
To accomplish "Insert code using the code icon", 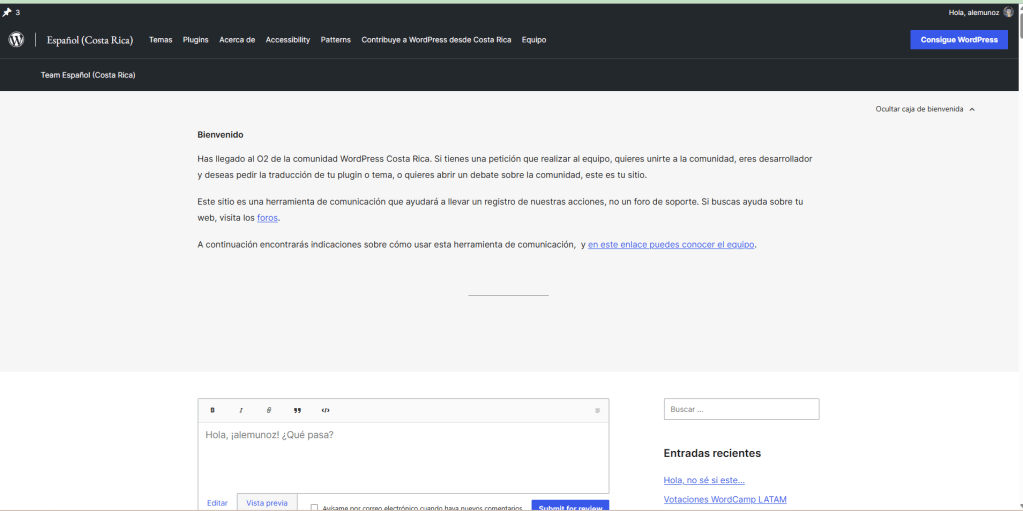I will pos(326,410).
